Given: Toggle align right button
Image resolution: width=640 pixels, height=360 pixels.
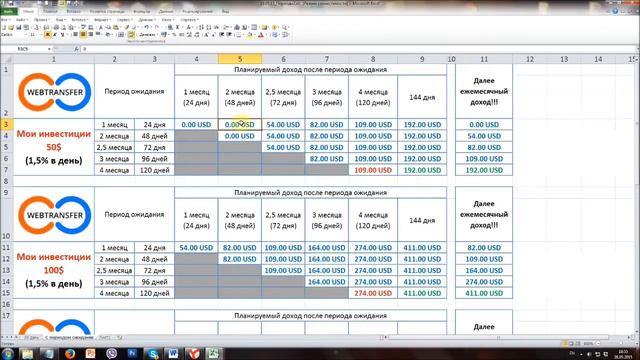Looking at the screenshot, I should 91,34.
